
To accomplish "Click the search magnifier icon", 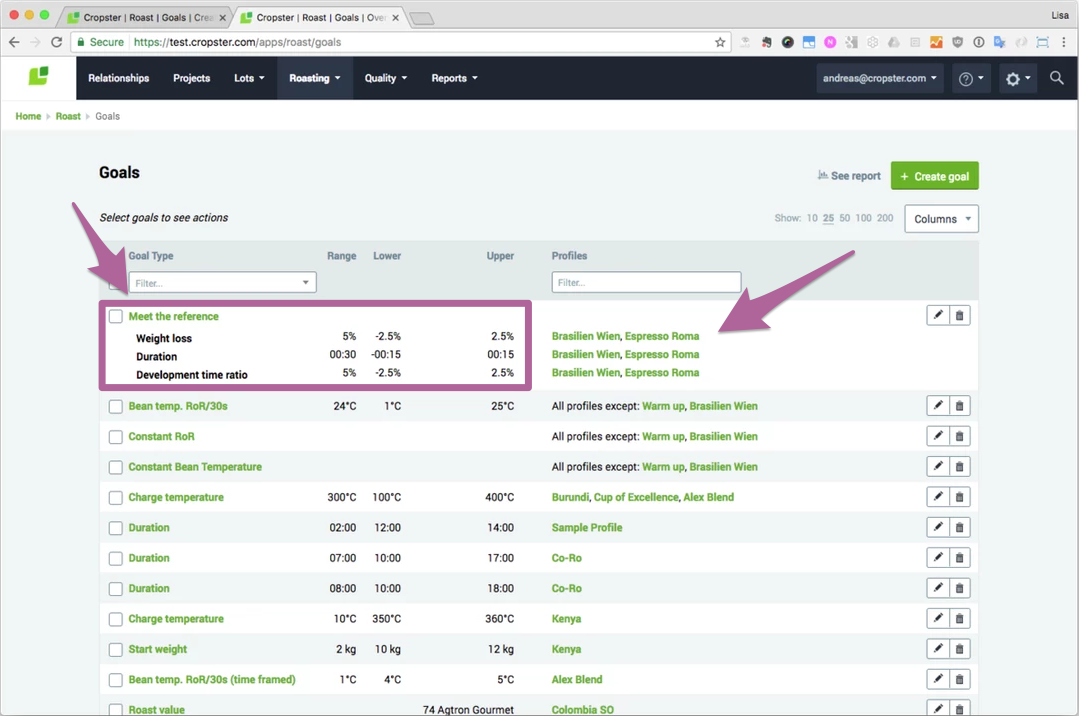I will coord(1056,78).
